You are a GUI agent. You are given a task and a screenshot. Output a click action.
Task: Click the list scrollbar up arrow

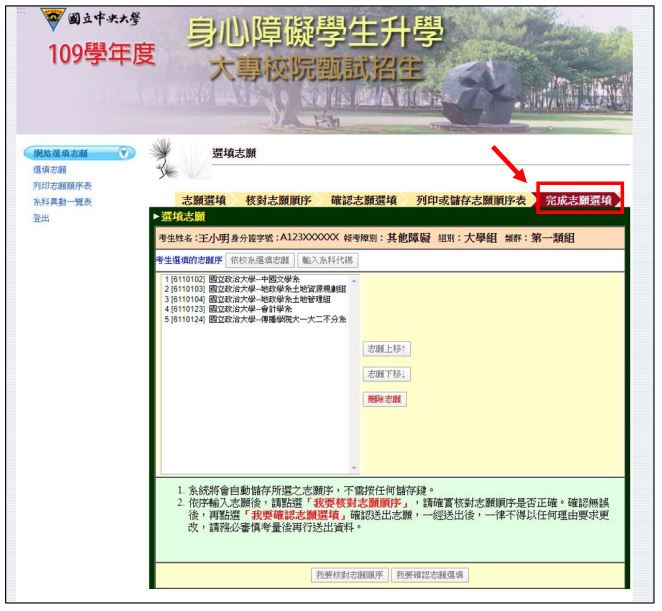(x=354, y=280)
